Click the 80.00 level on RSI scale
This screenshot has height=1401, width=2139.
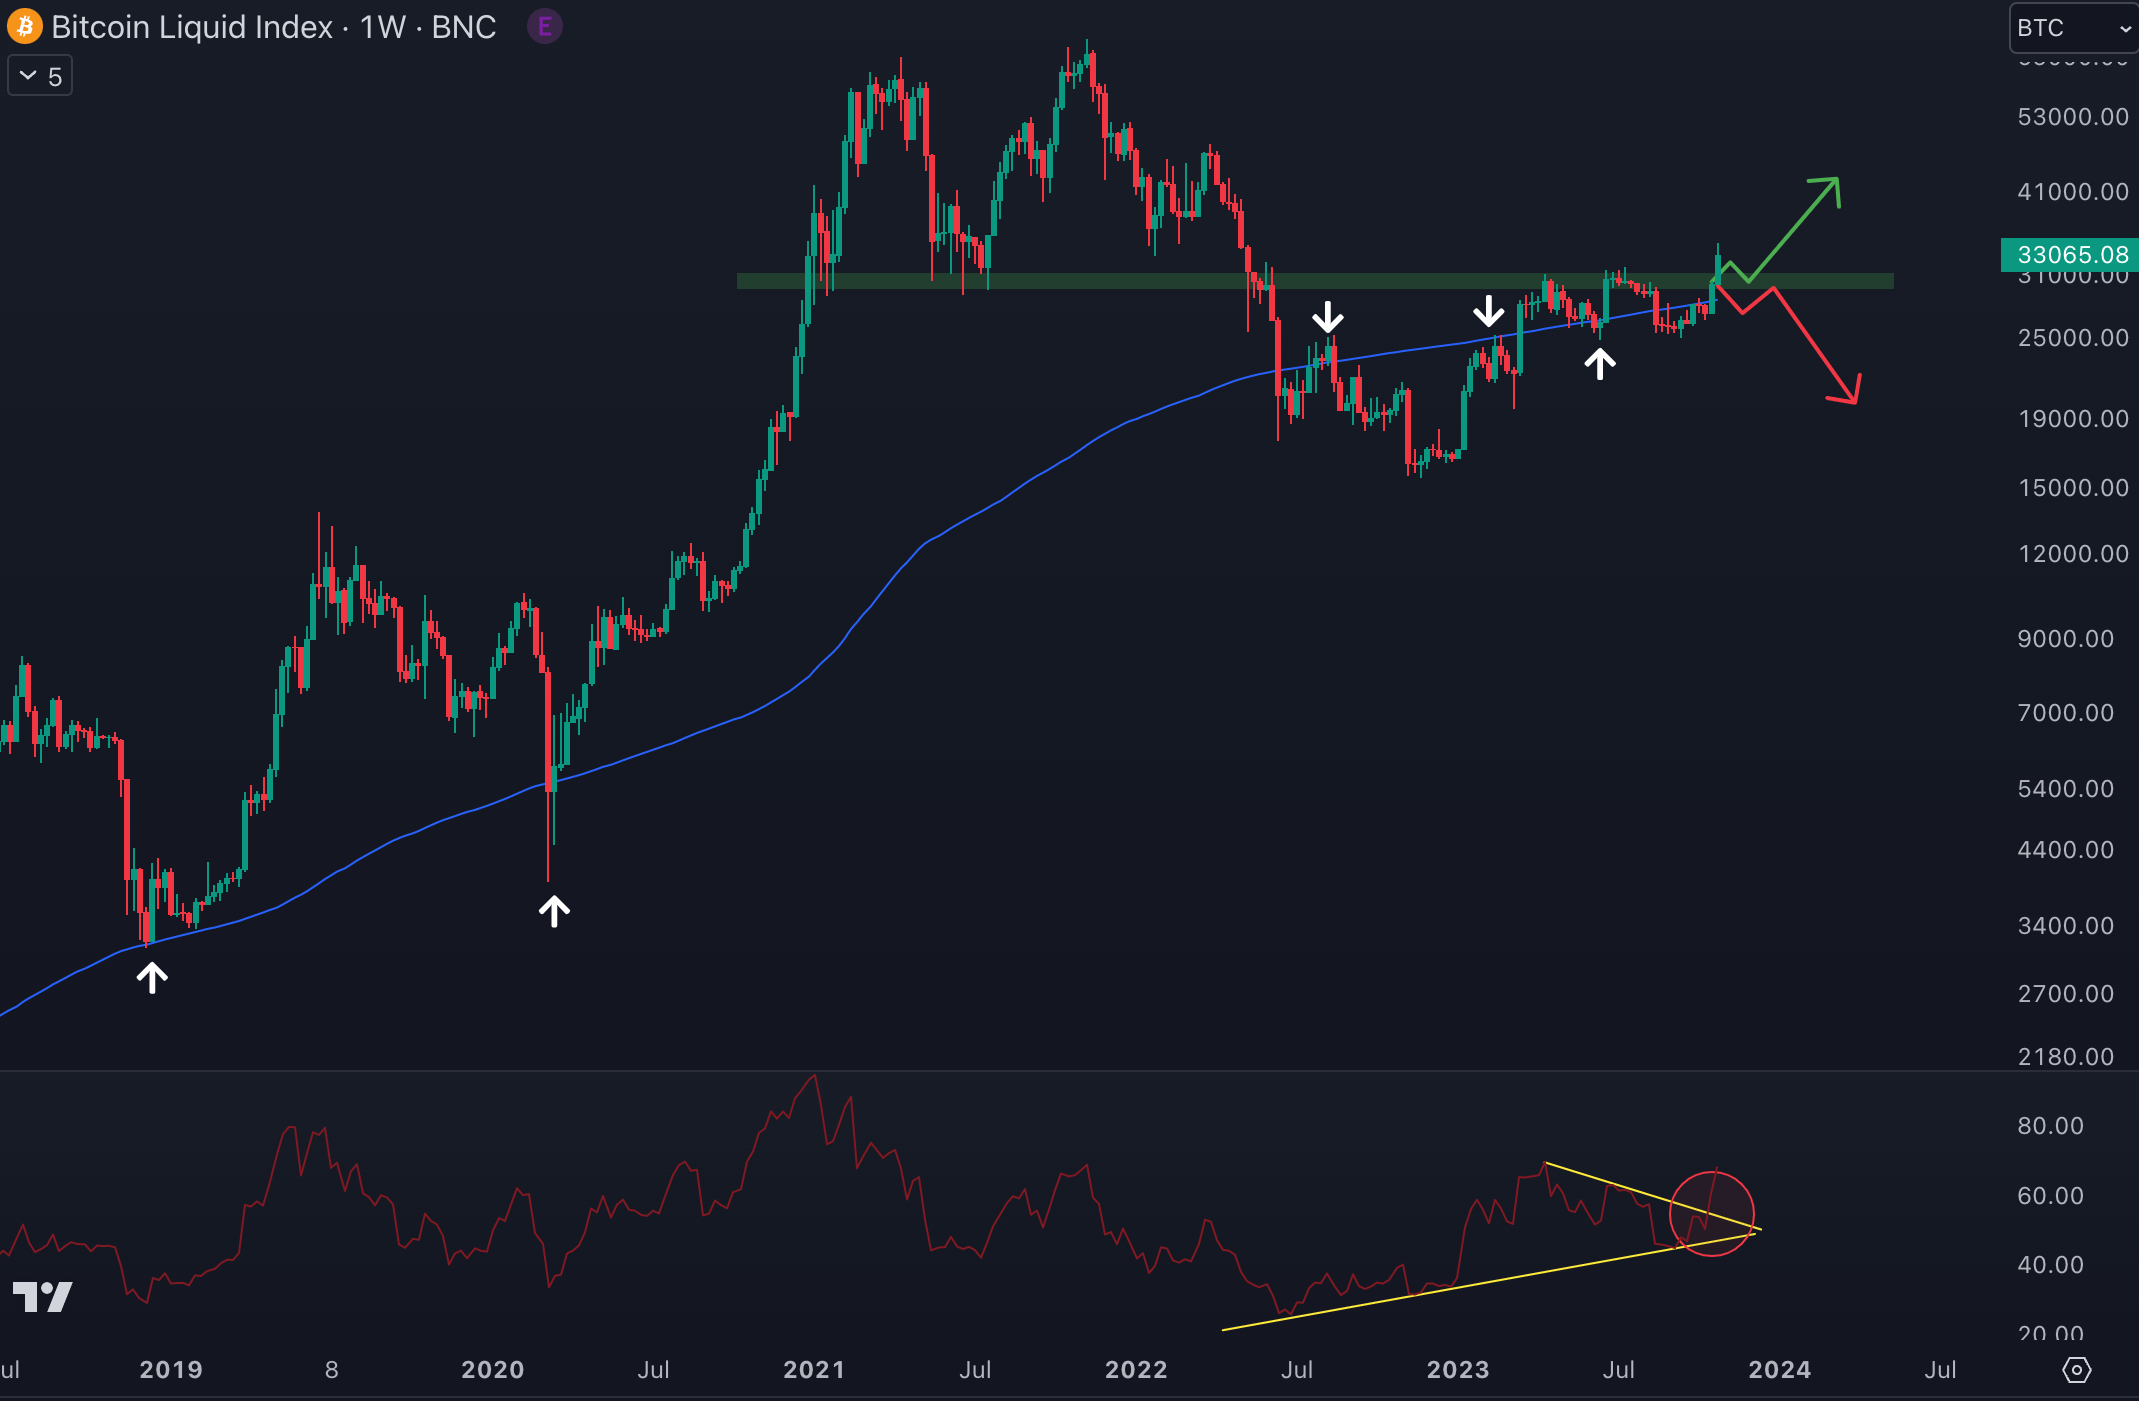point(2050,1126)
